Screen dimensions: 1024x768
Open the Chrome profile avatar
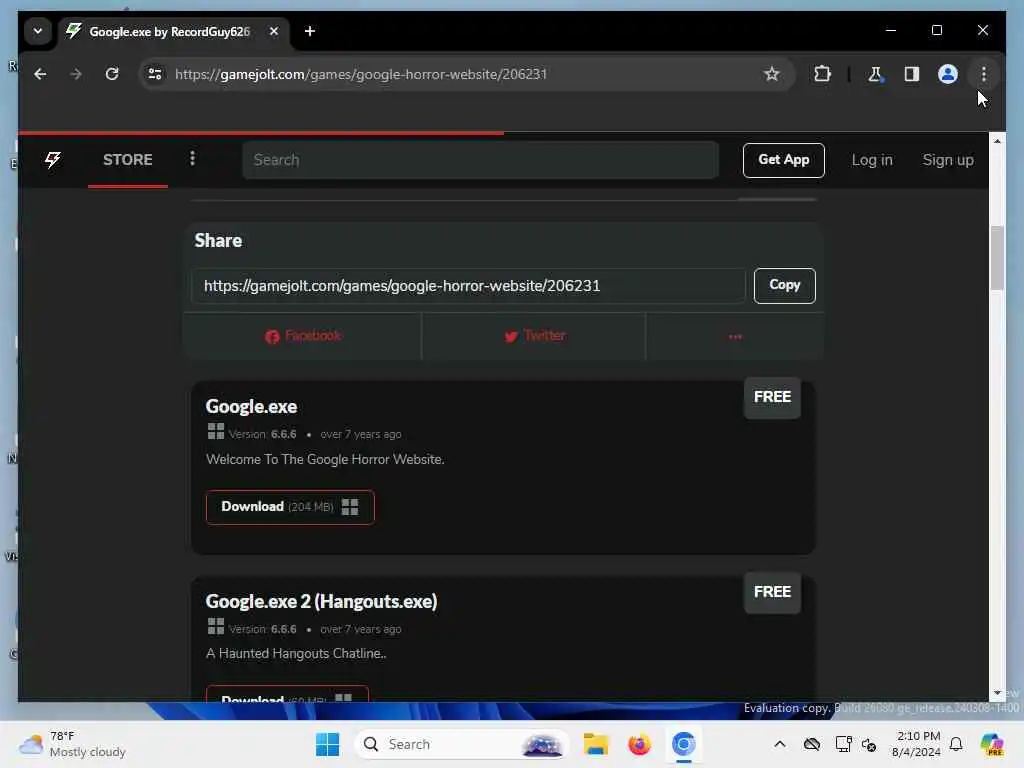[948, 74]
